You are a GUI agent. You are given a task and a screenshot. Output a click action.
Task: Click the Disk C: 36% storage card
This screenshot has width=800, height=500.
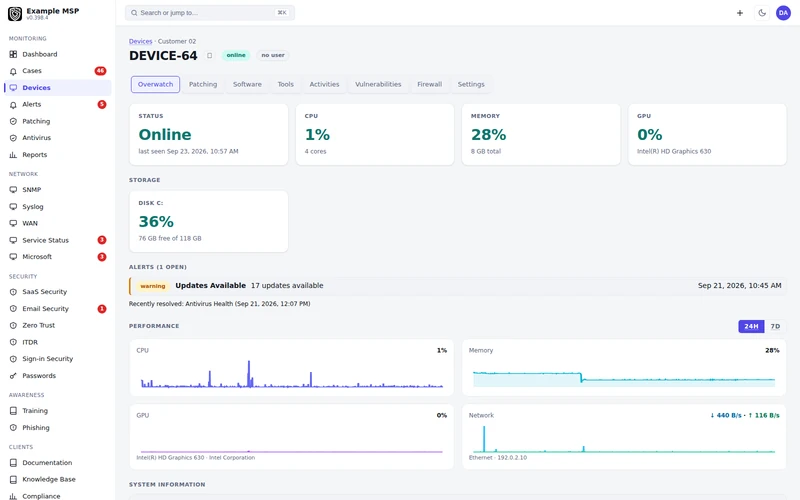209,221
